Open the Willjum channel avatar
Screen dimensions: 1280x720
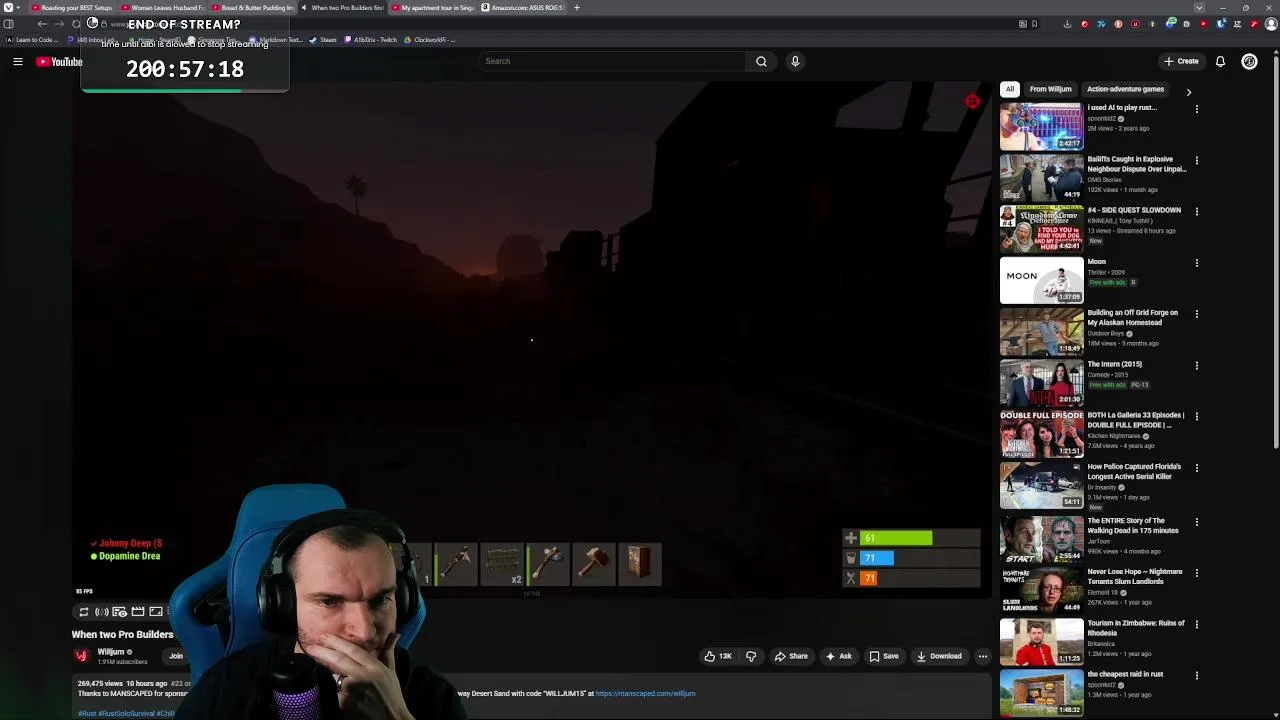(x=81, y=656)
